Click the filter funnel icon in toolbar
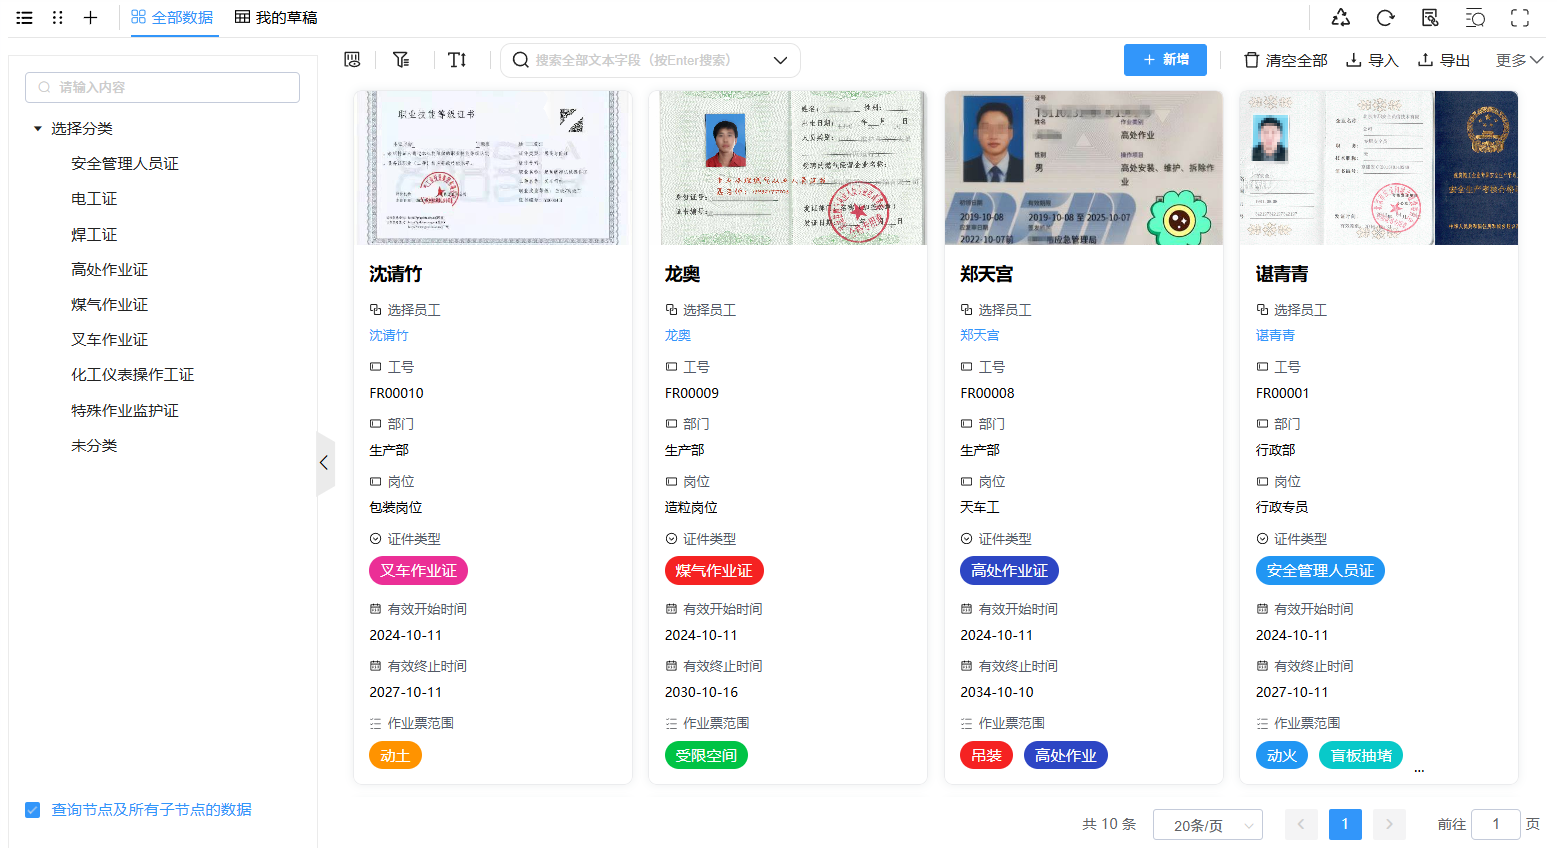The width and height of the screenshot is (1557, 848). (401, 60)
